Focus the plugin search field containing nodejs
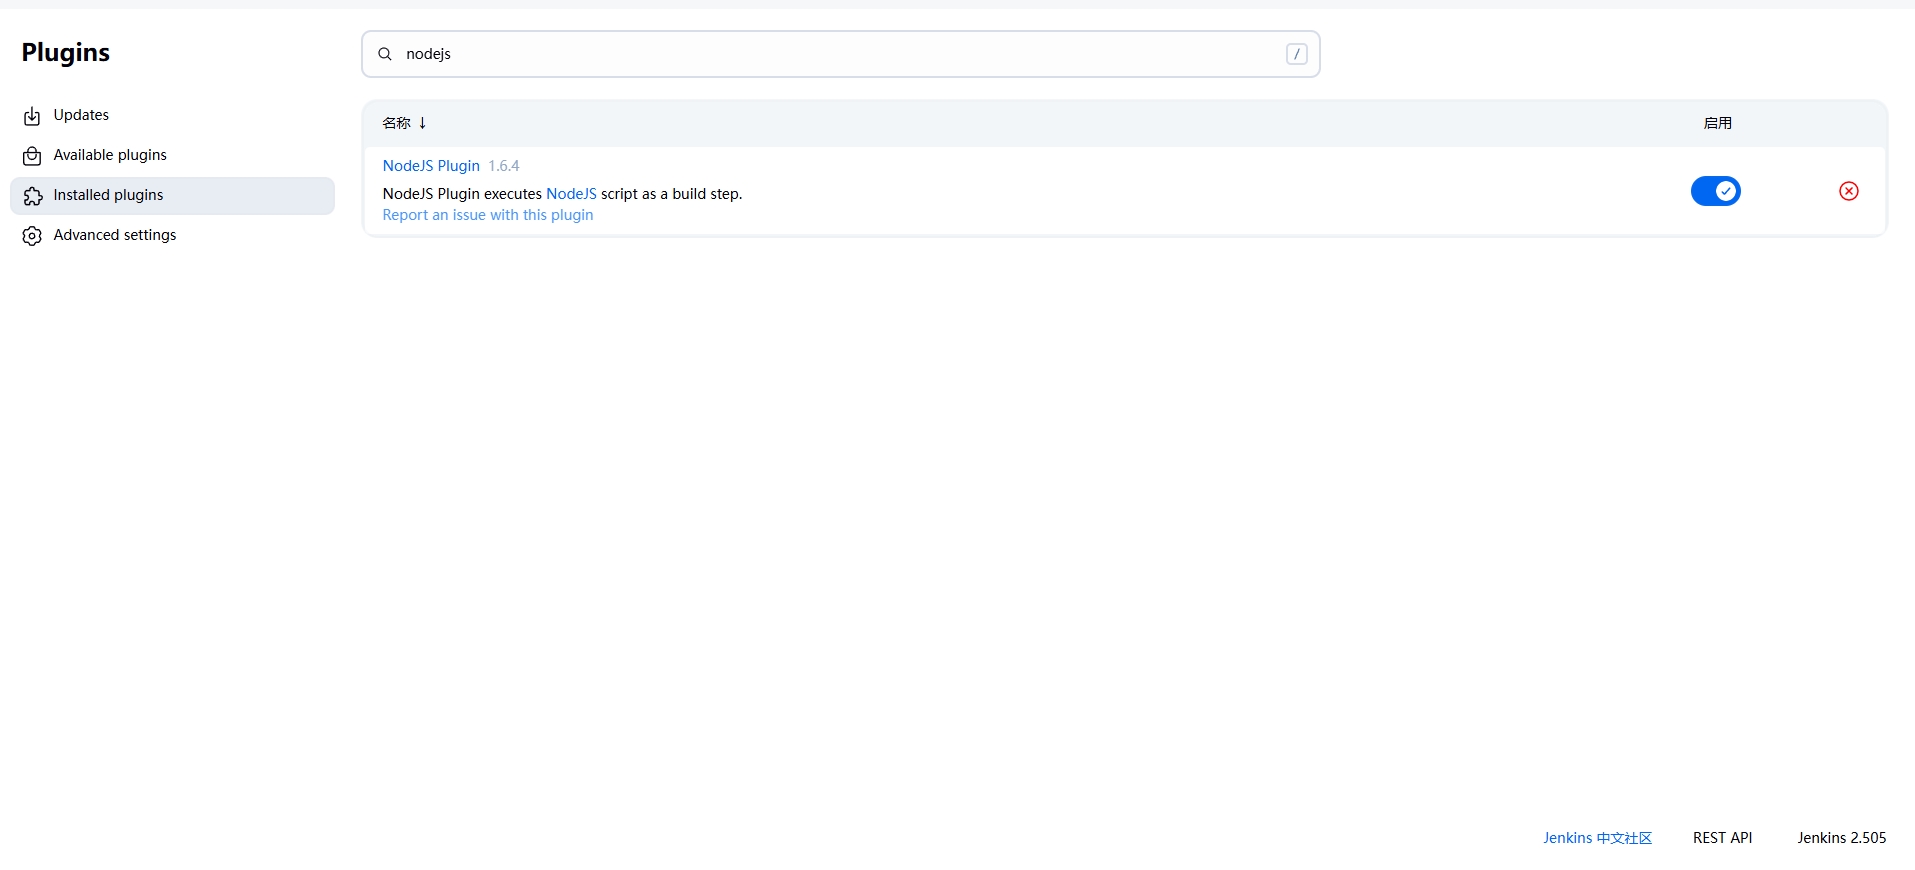Viewport: 1915px width, 870px height. coord(840,54)
